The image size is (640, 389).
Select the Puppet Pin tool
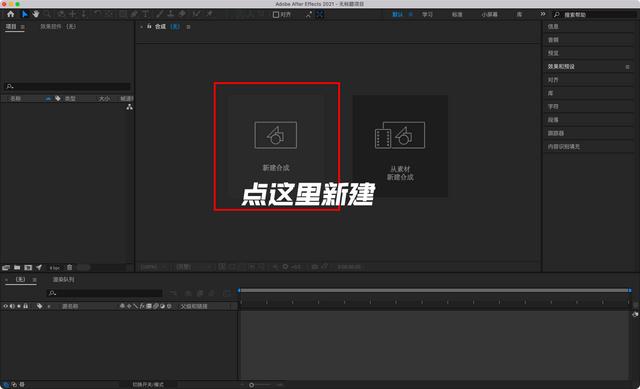[x=209, y=14]
